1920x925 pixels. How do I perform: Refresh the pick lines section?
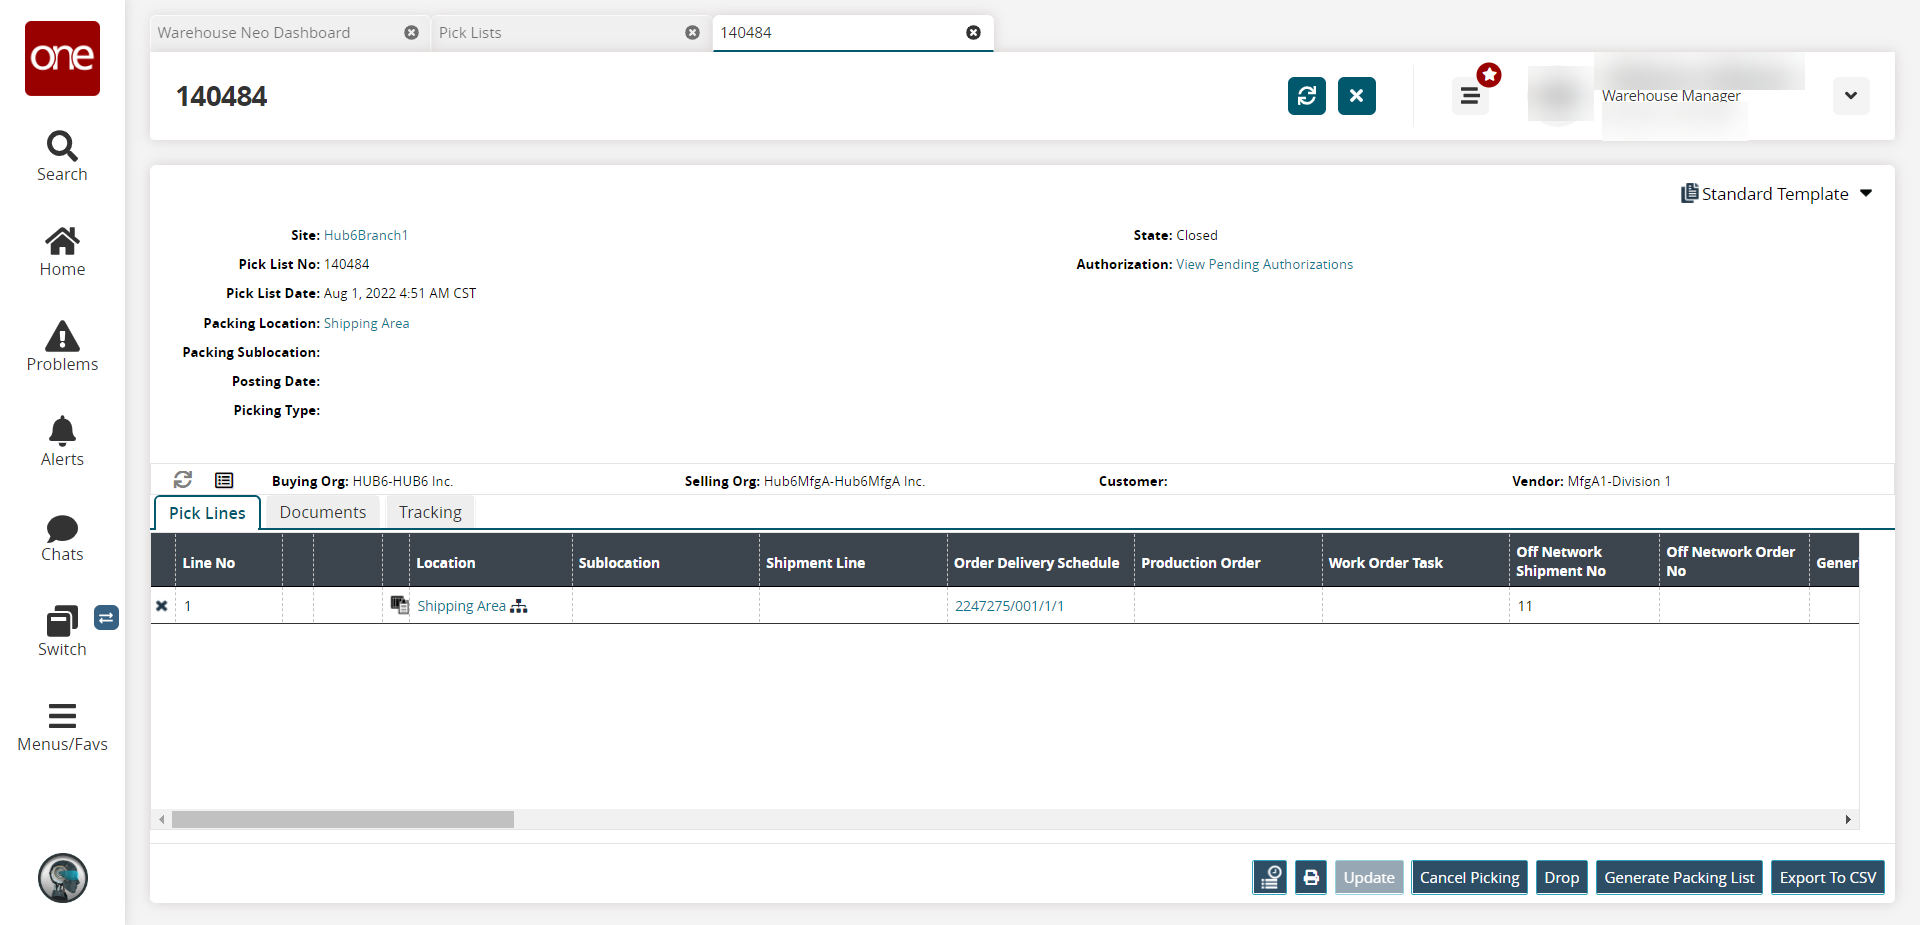pos(183,480)
